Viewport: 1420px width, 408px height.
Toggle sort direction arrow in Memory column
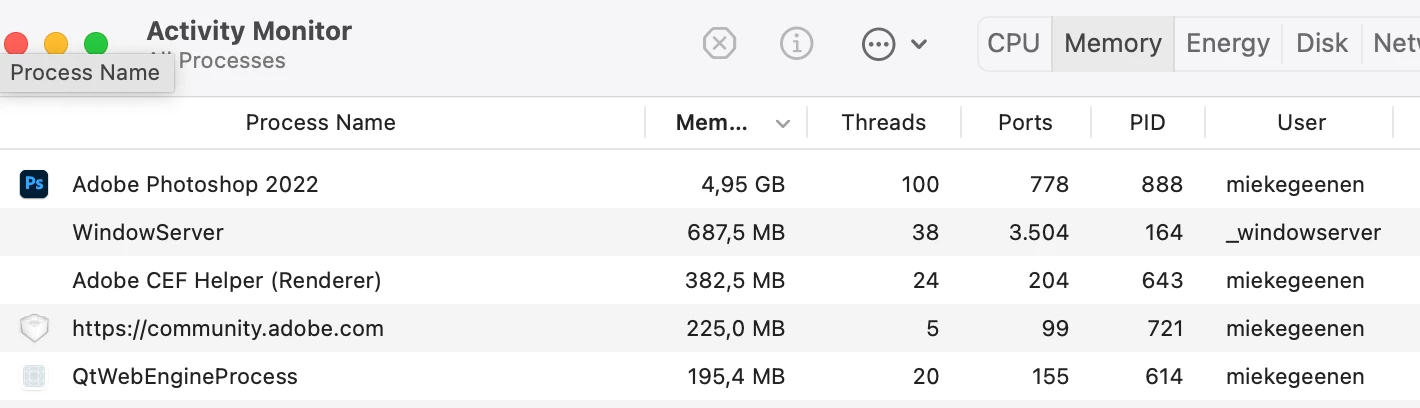click(x=783, y=124)
